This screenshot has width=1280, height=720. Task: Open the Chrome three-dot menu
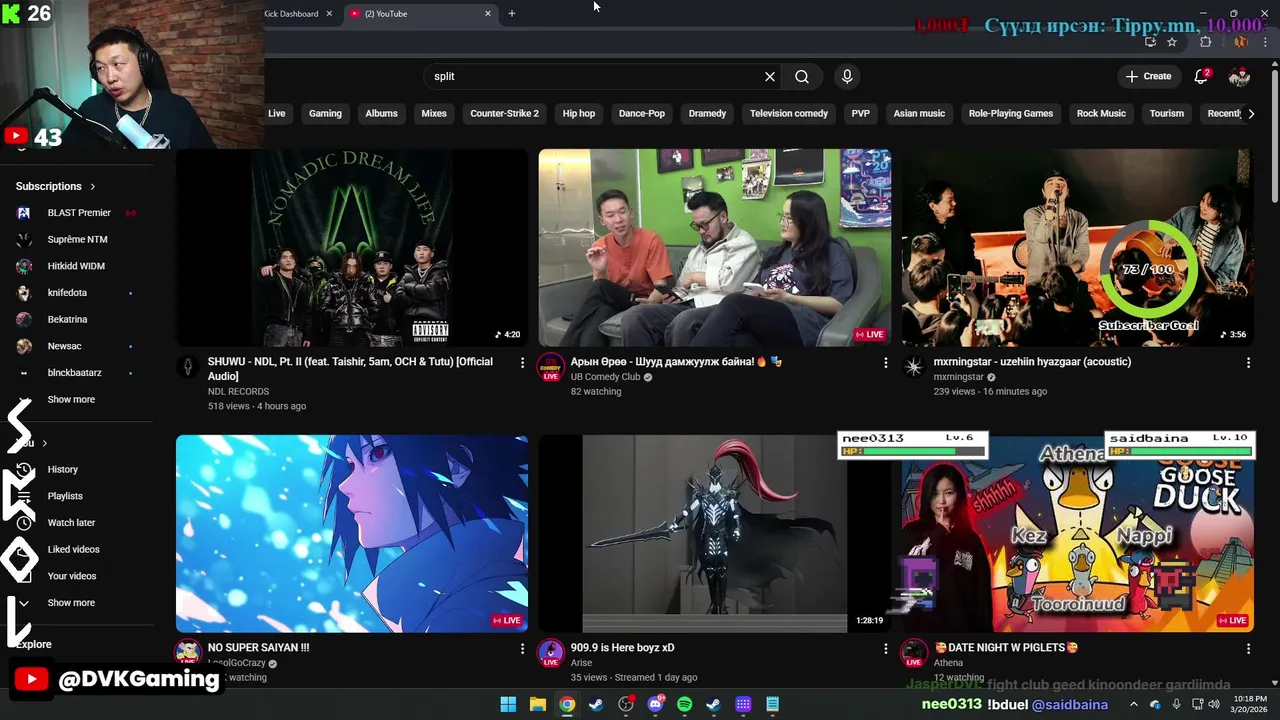pos(1267,42)
